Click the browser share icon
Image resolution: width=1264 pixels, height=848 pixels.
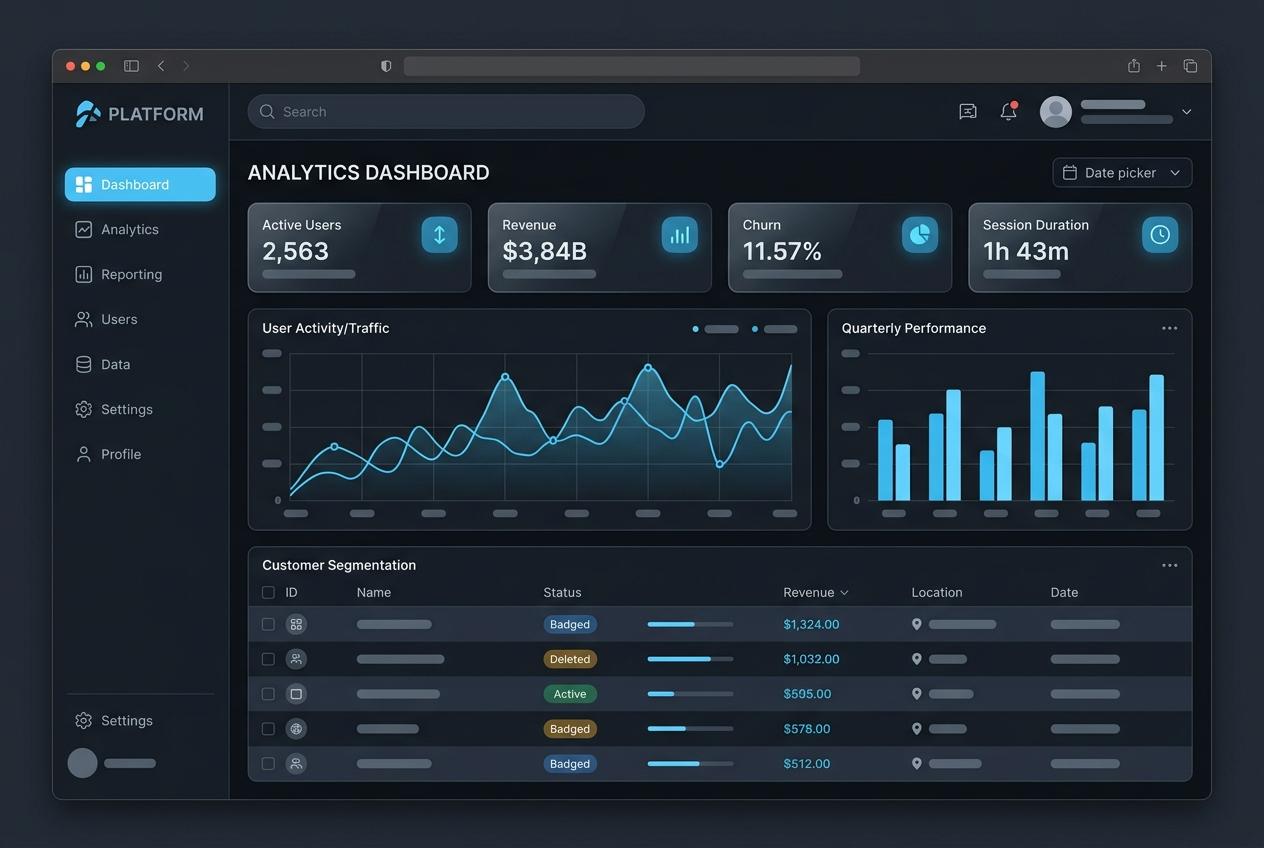point(1134,66)
